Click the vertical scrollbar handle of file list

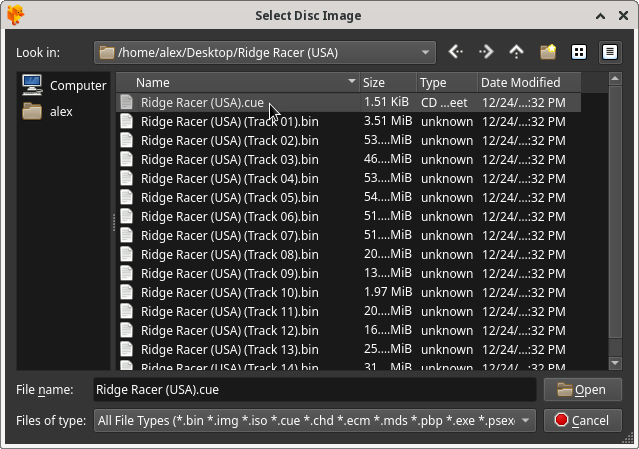click(615, 212)
